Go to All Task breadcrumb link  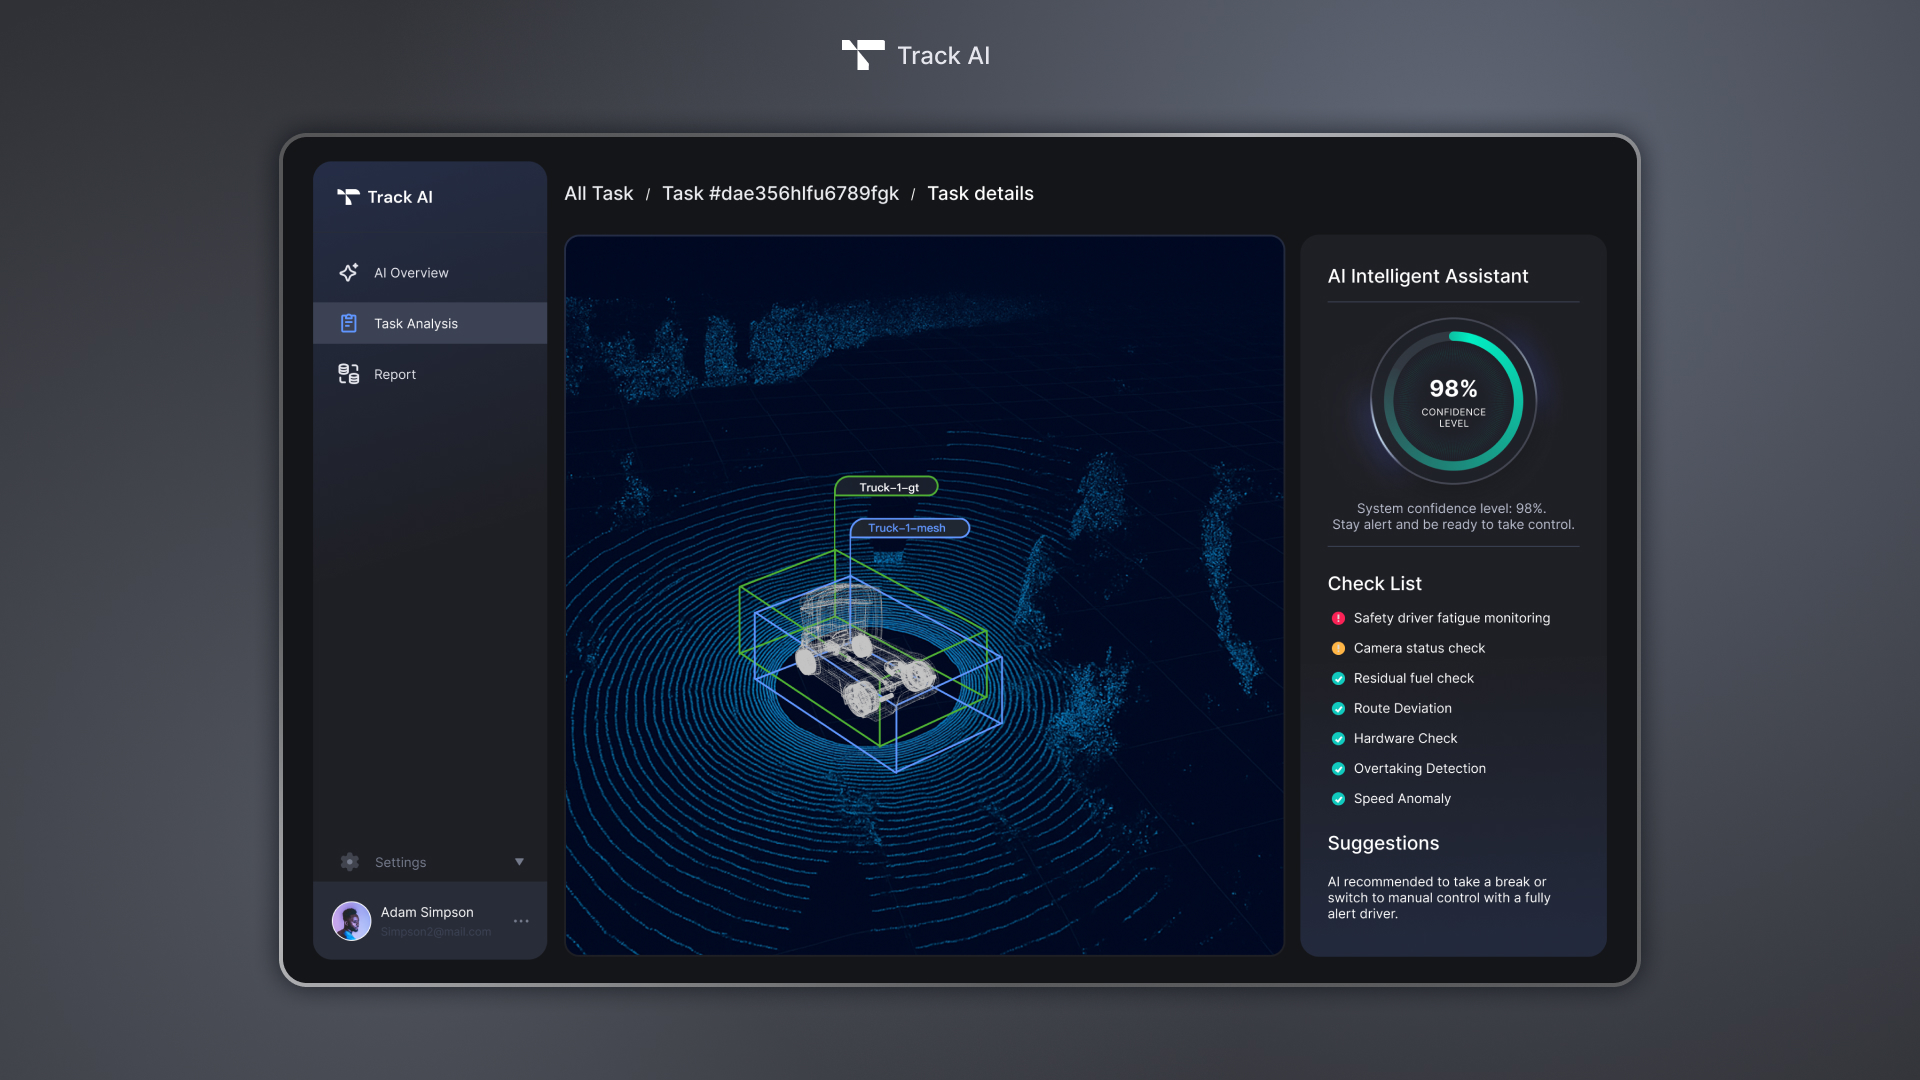(598, 193)
